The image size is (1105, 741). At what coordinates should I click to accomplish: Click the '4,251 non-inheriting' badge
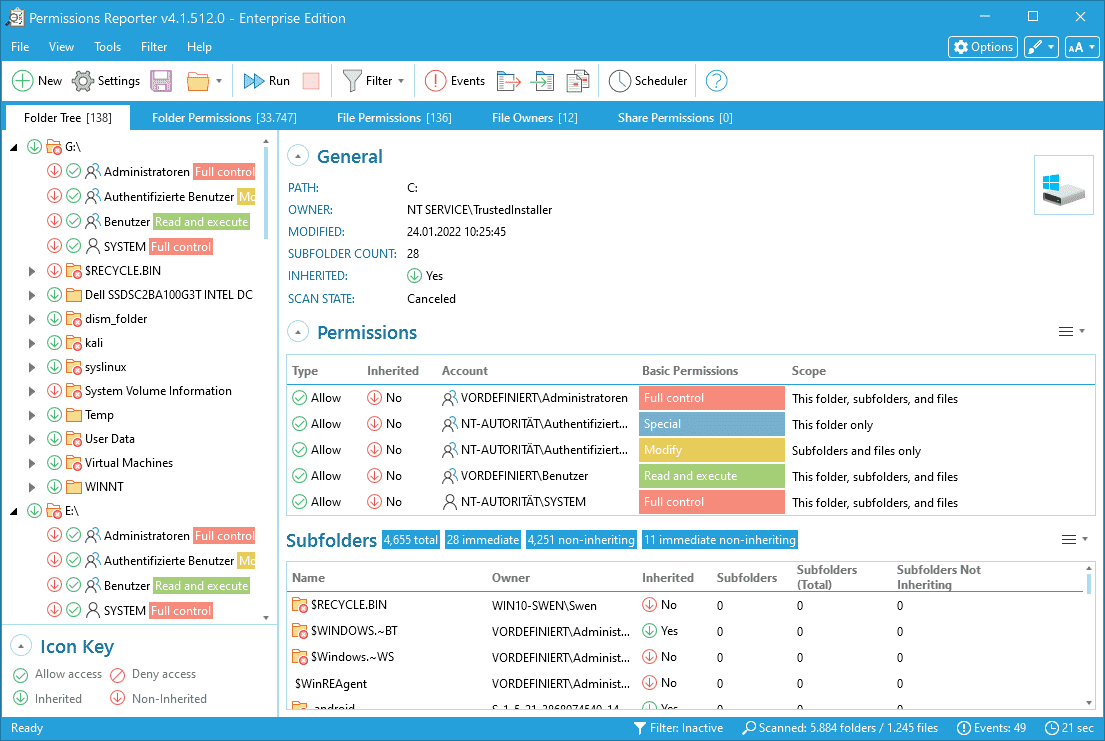point(581,540)
